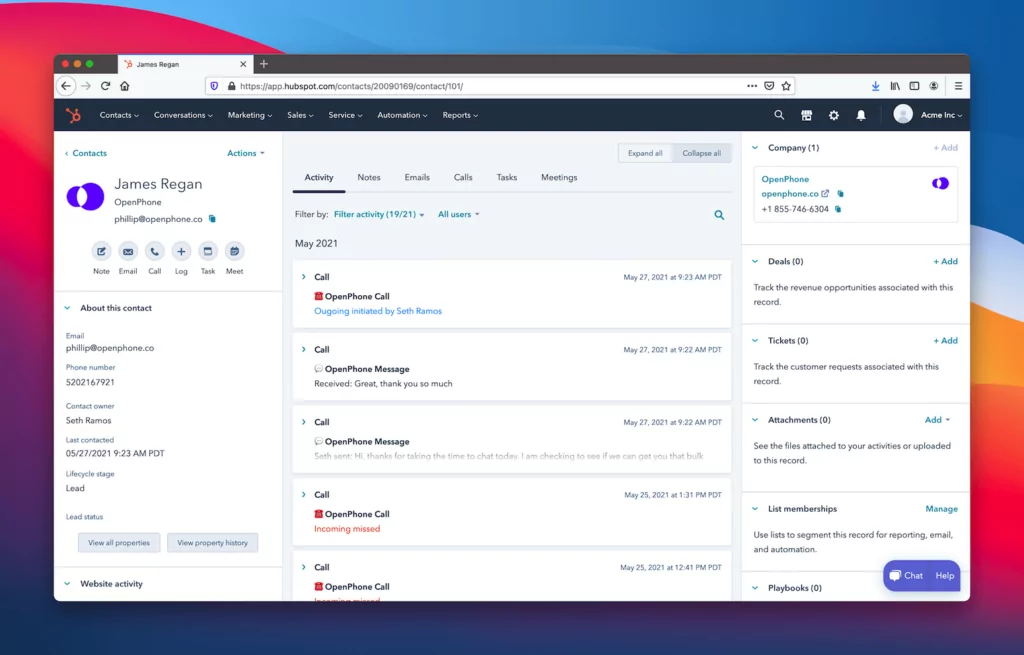Schedule with the Meet icon
1024x655 pixels.
coord(234,252)
